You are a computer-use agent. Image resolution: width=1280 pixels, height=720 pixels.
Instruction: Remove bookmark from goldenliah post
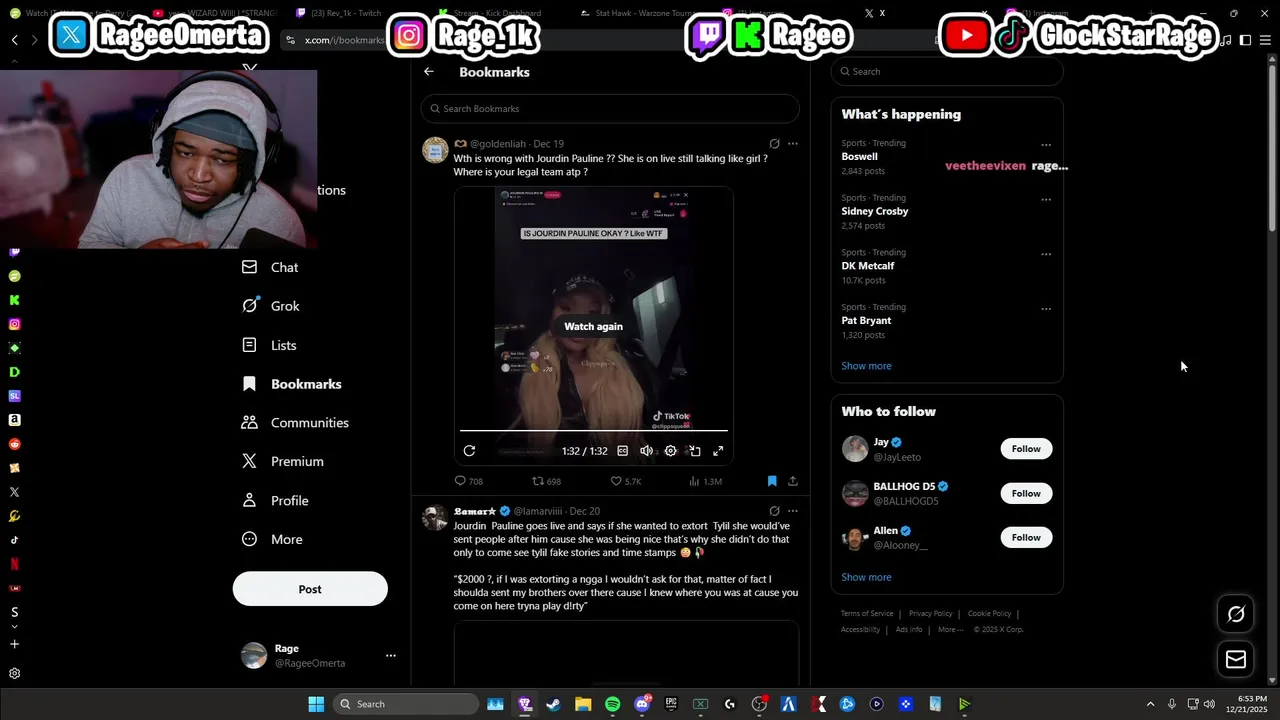pyautogui.click(x=772, y=481)
